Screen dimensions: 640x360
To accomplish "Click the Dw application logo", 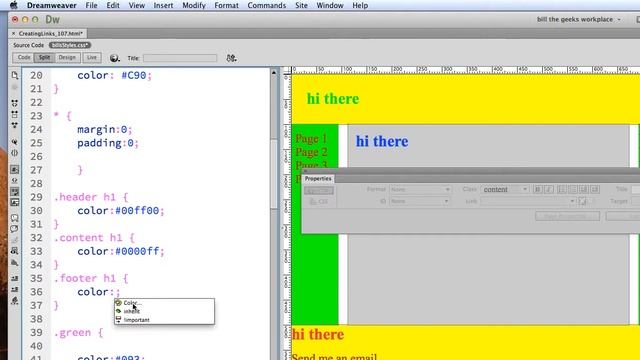I will [52, 20].
